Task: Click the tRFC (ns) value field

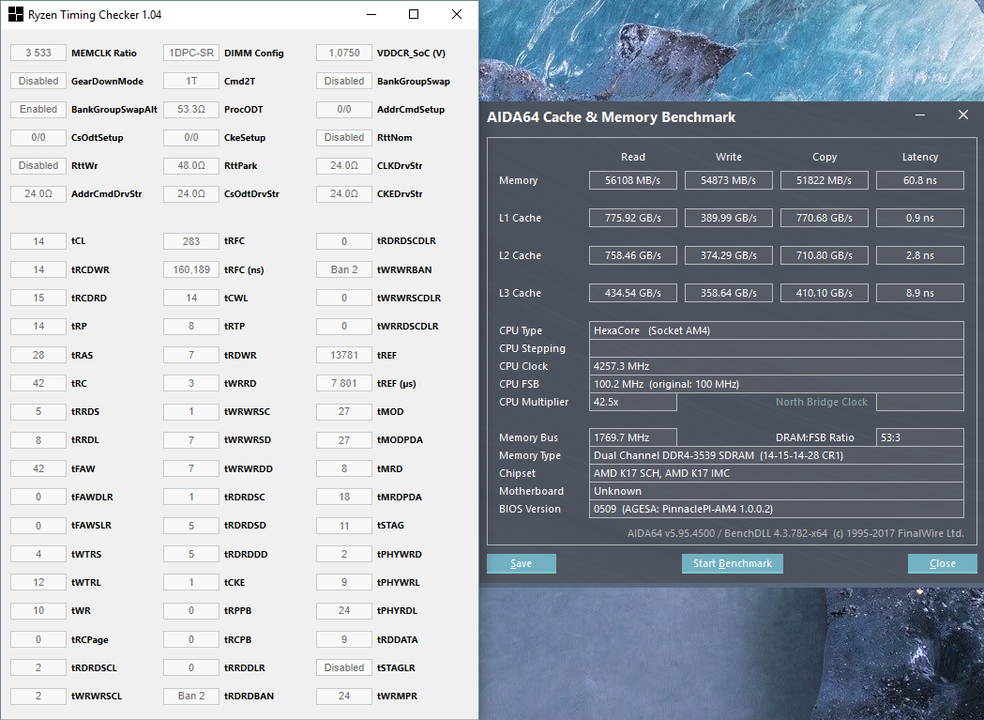Action: [191, 270]
